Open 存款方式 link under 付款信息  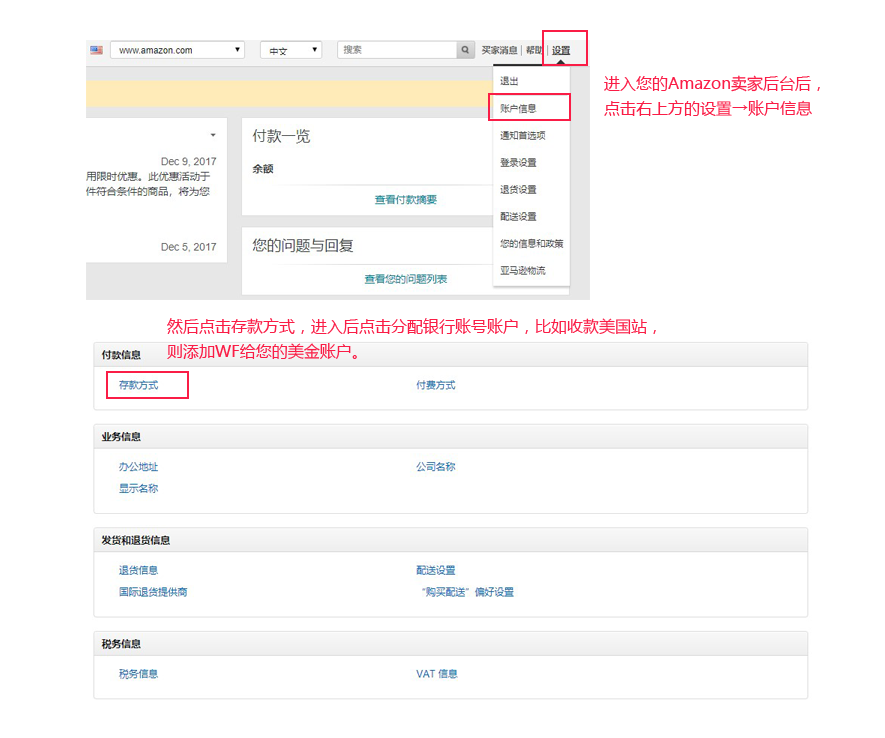[138, 385]
